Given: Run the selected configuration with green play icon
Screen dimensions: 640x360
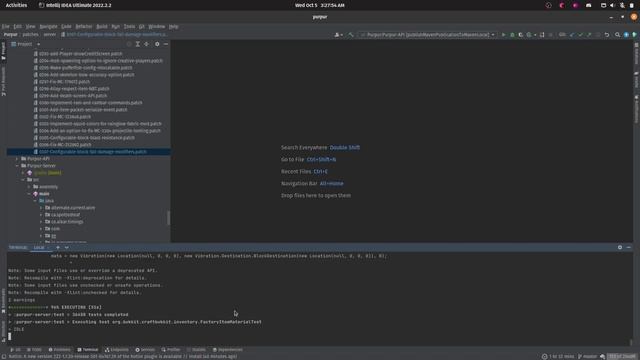Looking at the screenshot, I should (x=503, y=35).
